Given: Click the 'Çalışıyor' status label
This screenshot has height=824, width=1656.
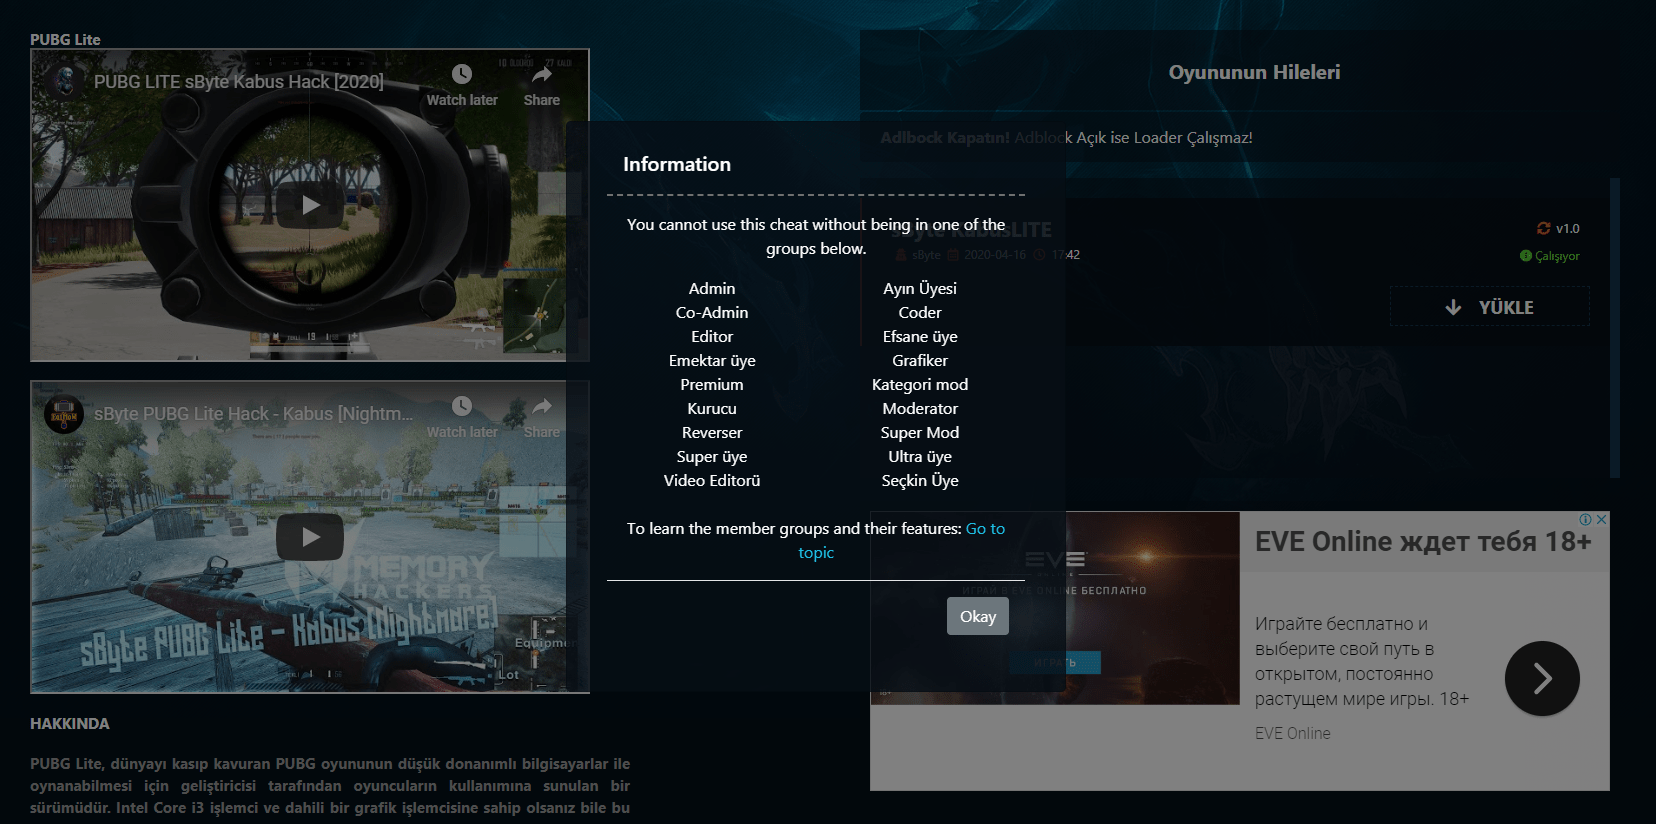Looking at the screenshot, I should [x=1557, y=256].
